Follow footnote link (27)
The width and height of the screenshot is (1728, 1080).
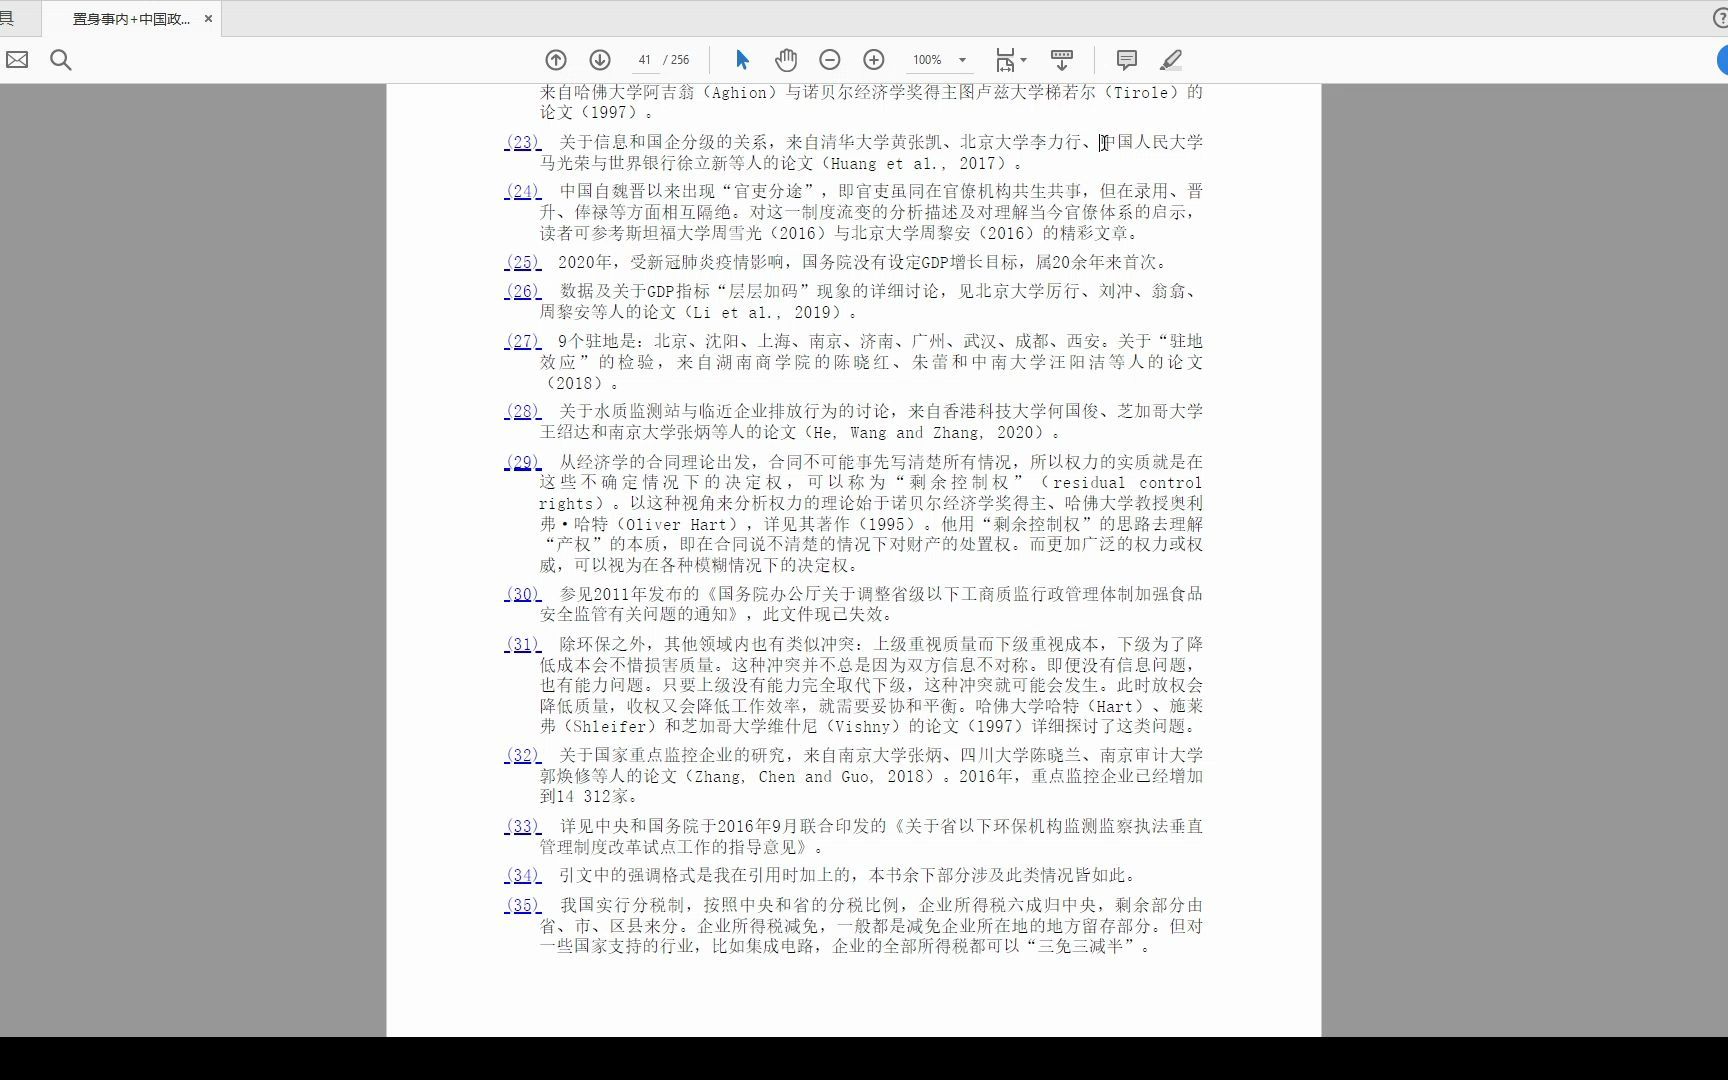pos(523,341)
